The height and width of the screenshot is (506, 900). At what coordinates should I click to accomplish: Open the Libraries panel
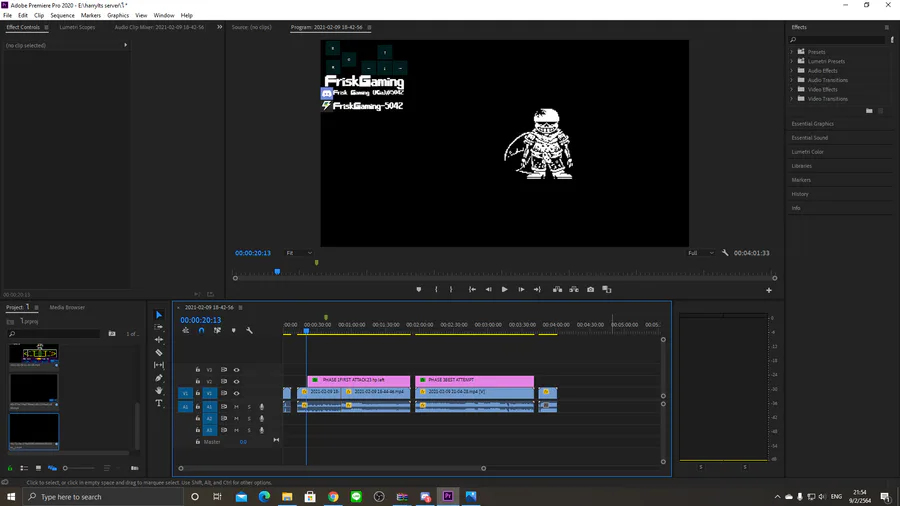click(x=801, y=166)
